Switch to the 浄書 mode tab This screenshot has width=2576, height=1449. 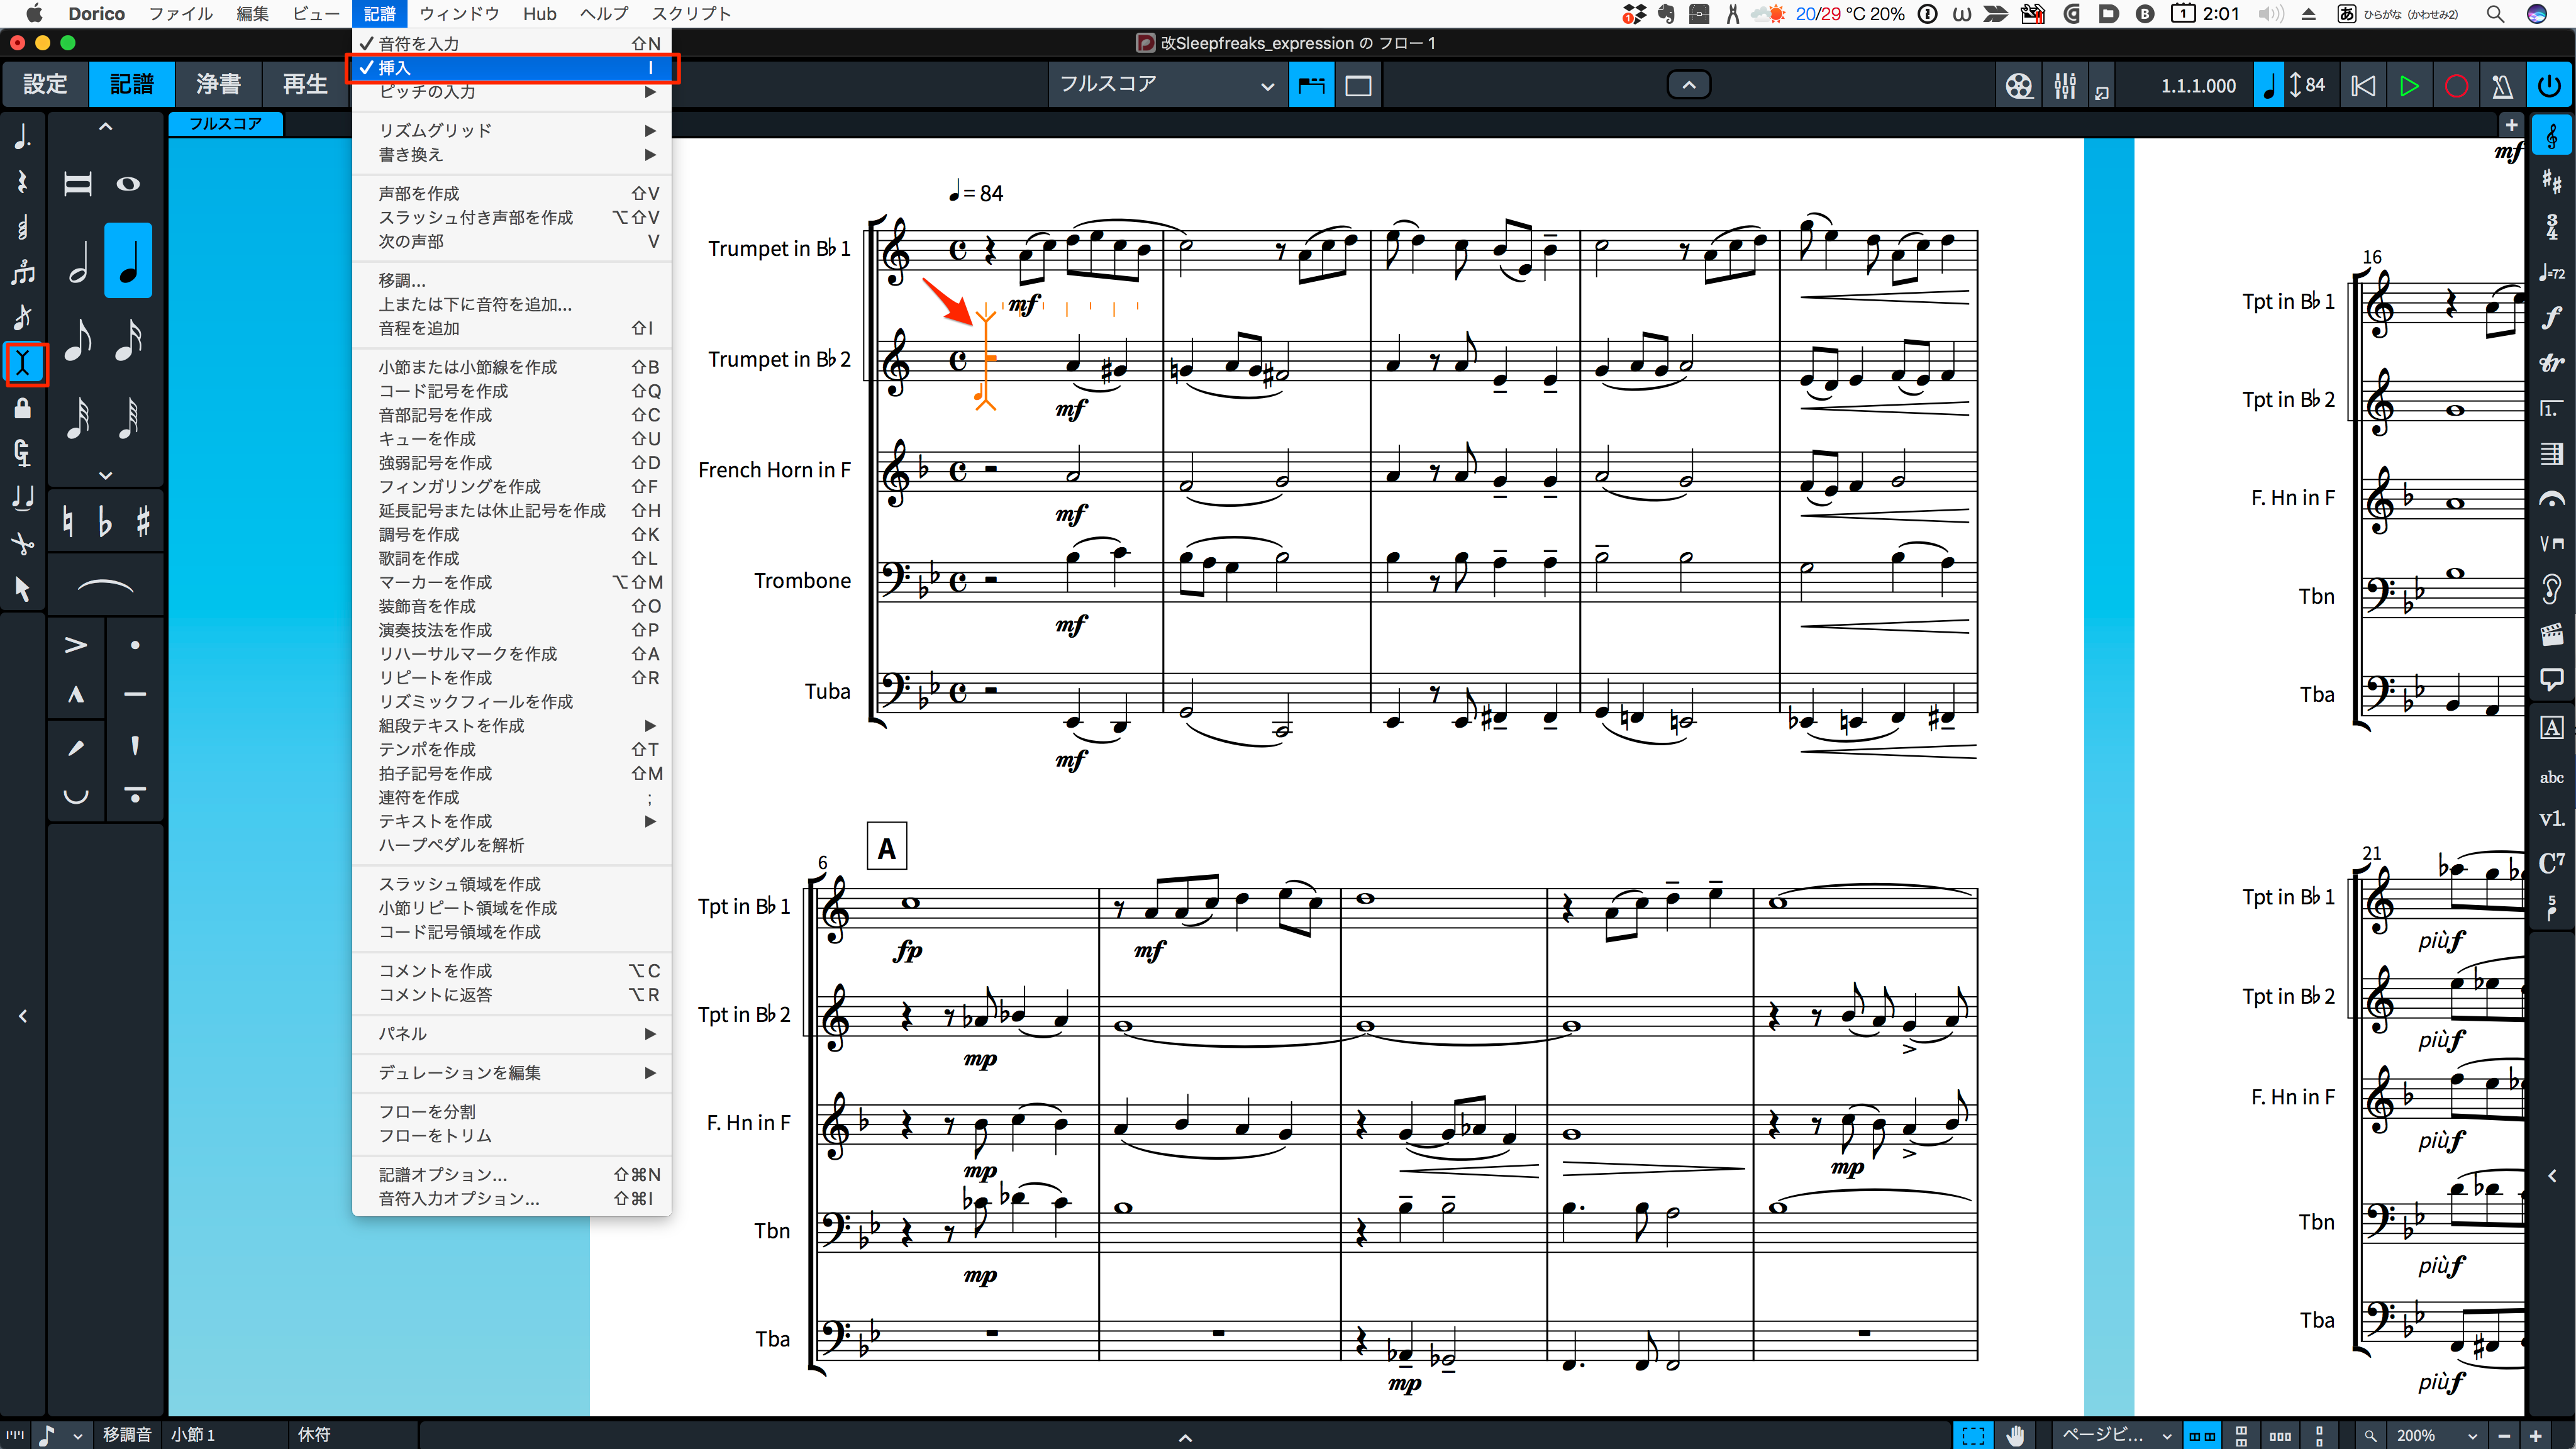point(218,85)
